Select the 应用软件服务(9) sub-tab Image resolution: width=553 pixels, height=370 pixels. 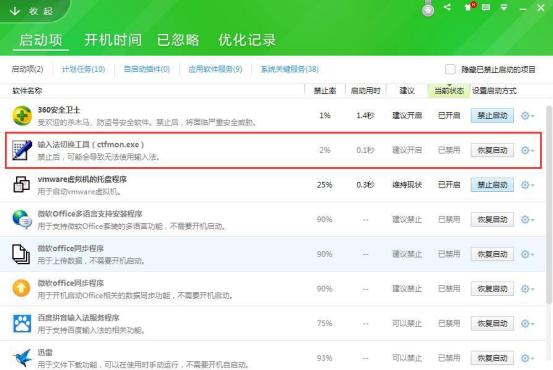215,69
